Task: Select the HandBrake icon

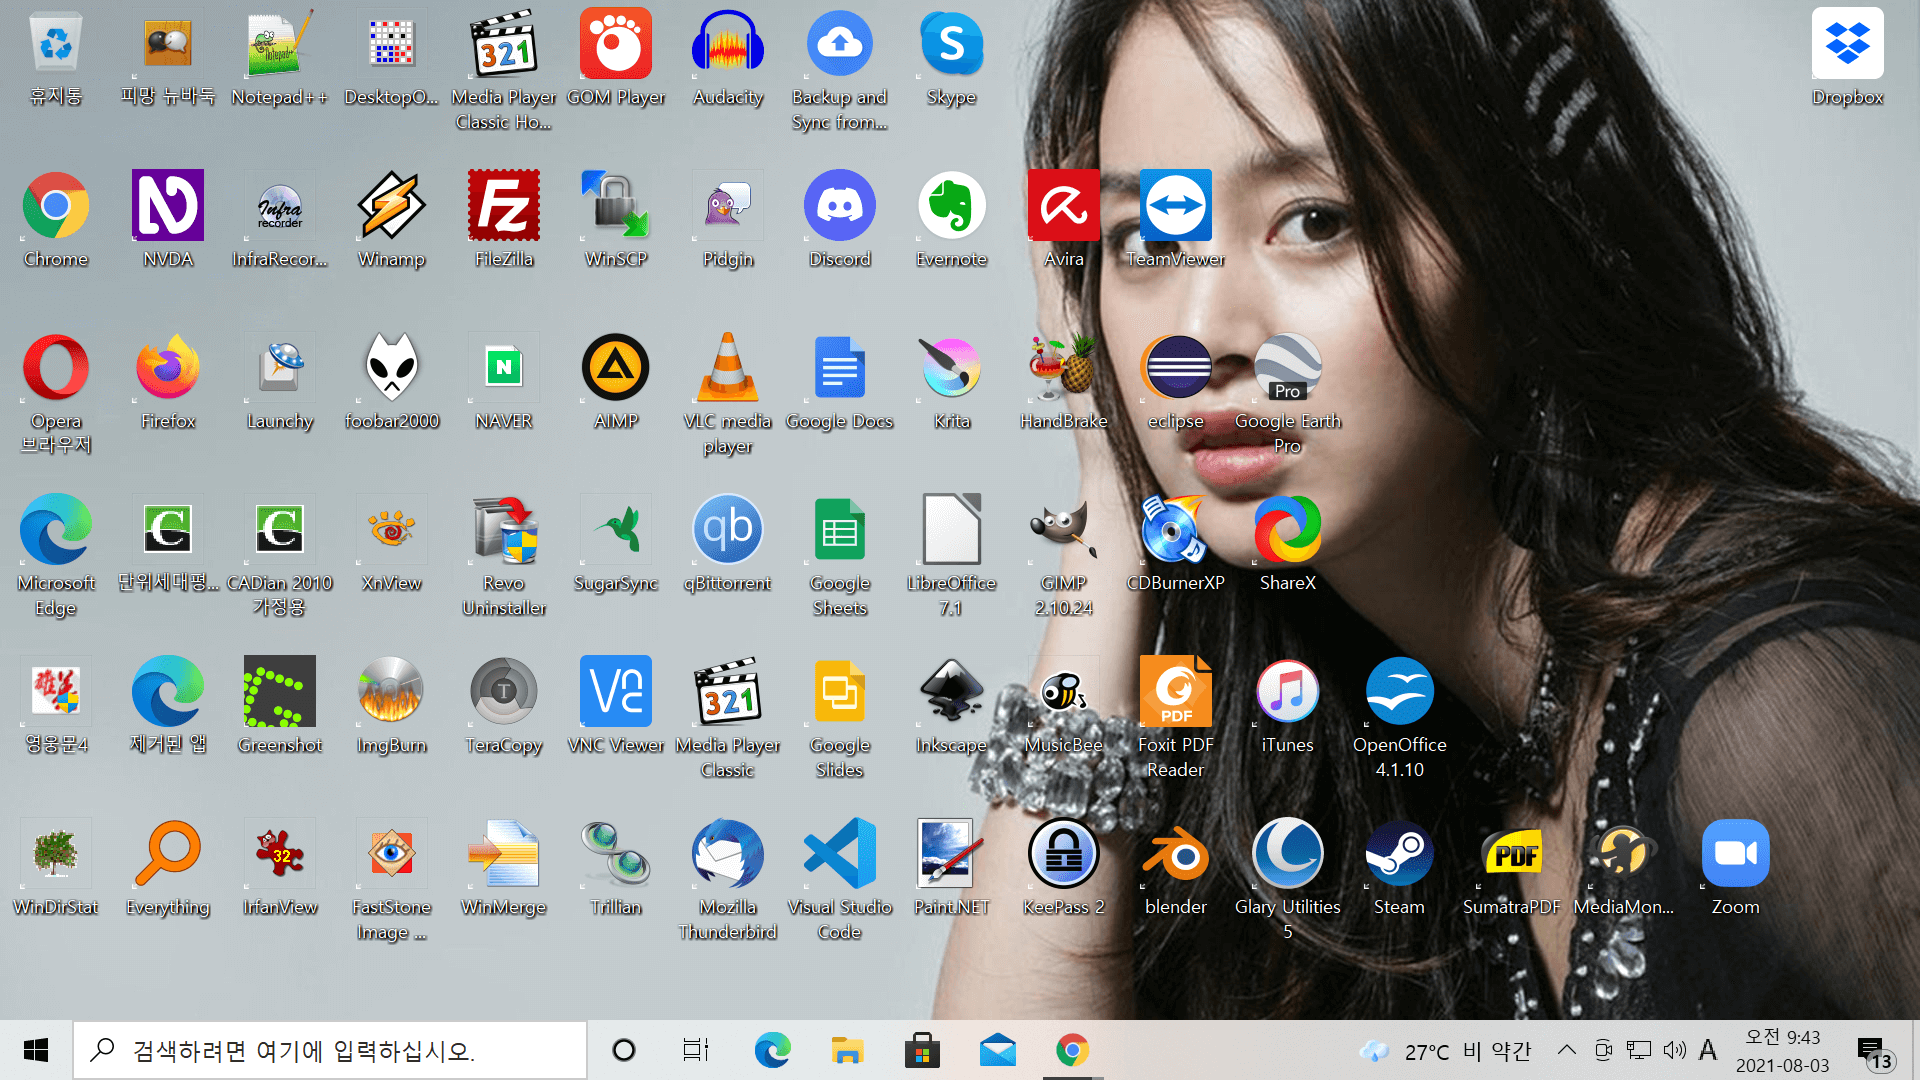Action: (1064, 382)
